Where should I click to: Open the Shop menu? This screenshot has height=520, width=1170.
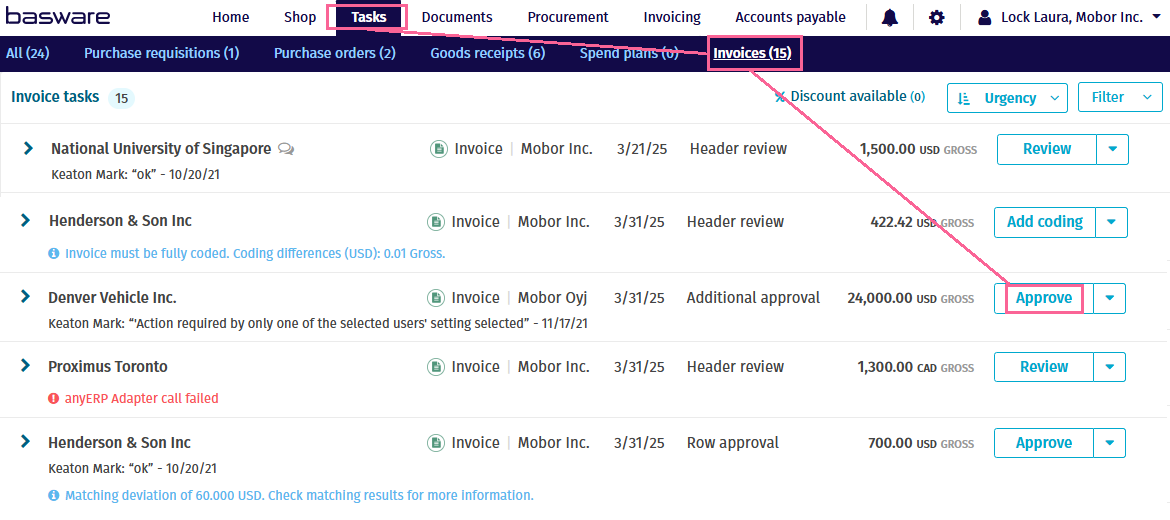(x=300, y=17)
